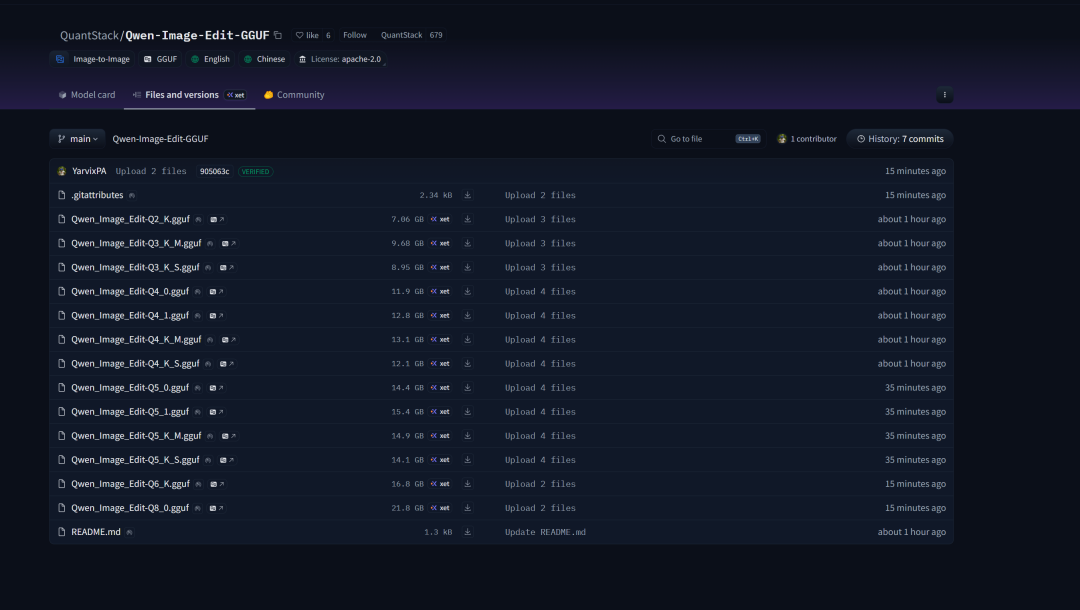Open GGUF viewer icon for Qwen_Image_Edit-Q2_K.gguf
Screen dimensions: 1080x610
217,220
